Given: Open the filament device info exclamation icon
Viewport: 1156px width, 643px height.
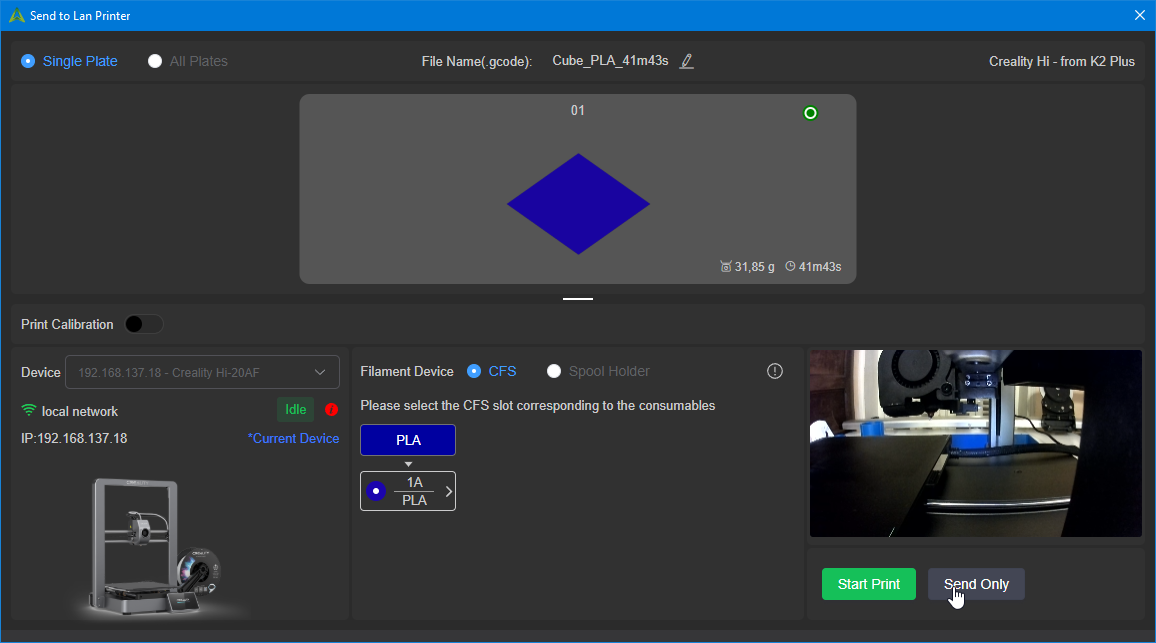Looking at the screenshot, I should pos(775,371).
